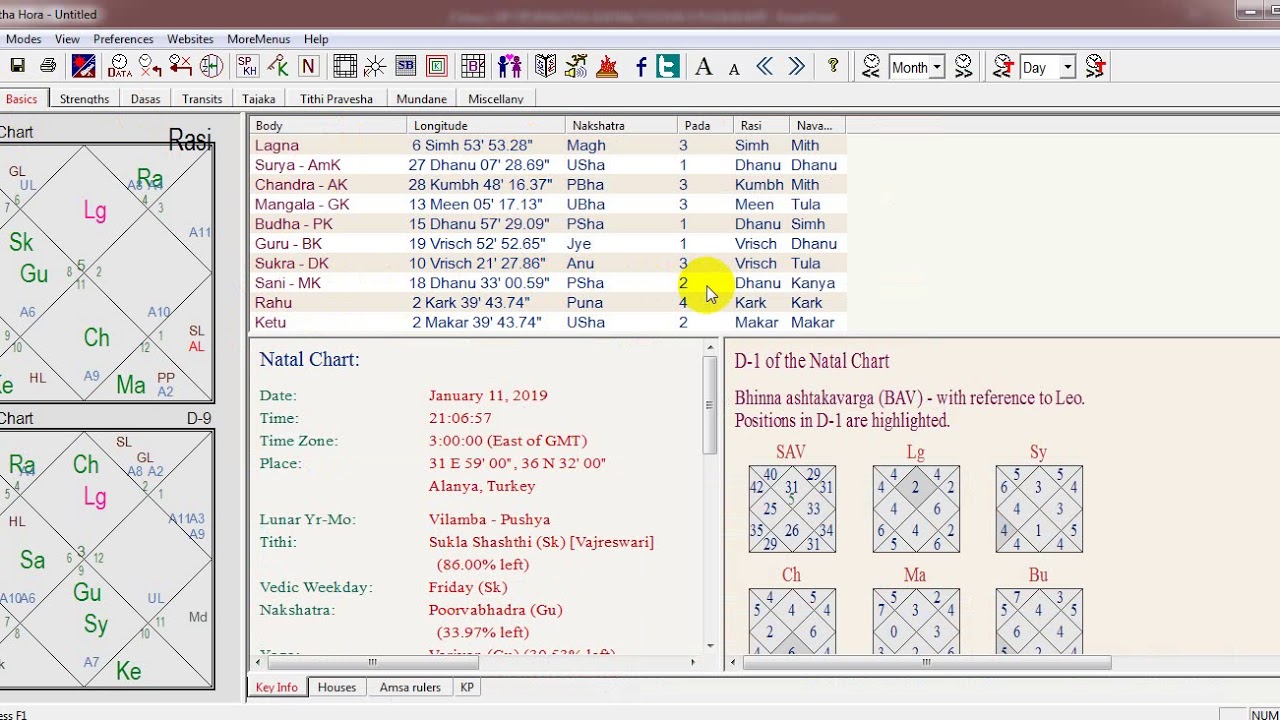This screenshot has height=720, width=1280.
Task: Click the black grid chart icon
Action: [x=345, y=66]
